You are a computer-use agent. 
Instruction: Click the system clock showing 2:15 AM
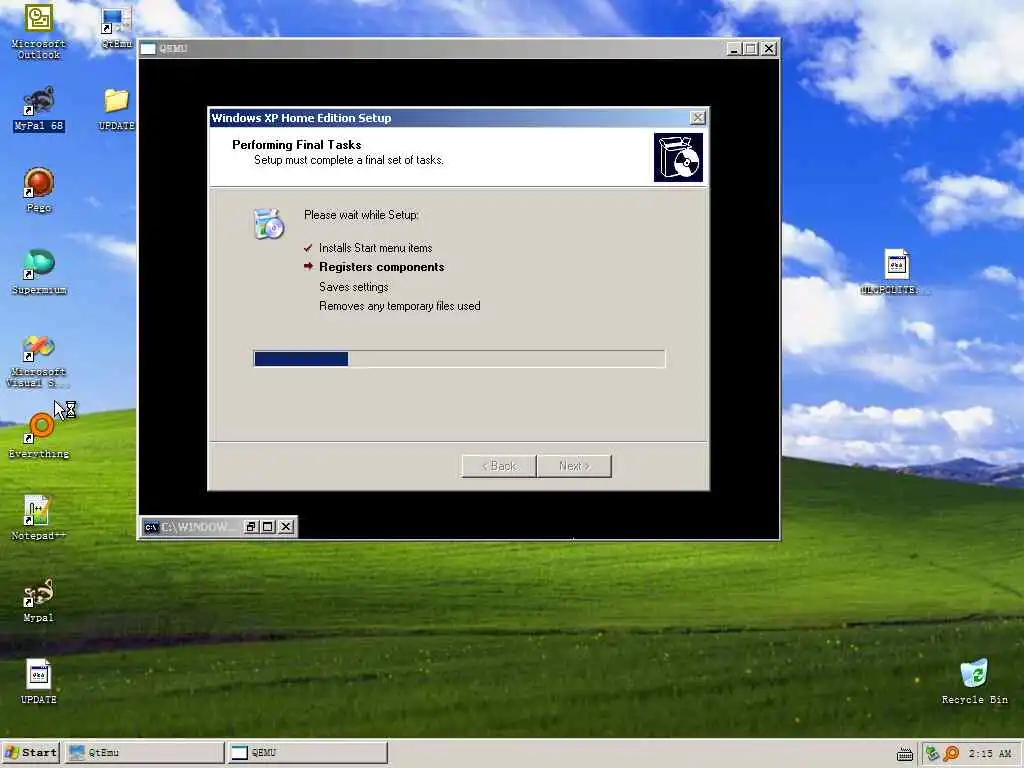point(990,754)
